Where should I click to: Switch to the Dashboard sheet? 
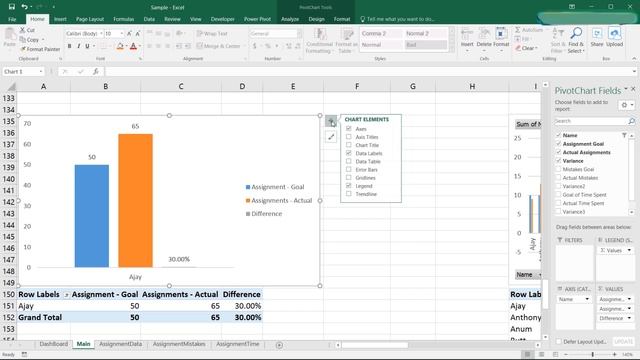(x=53, y=344)
